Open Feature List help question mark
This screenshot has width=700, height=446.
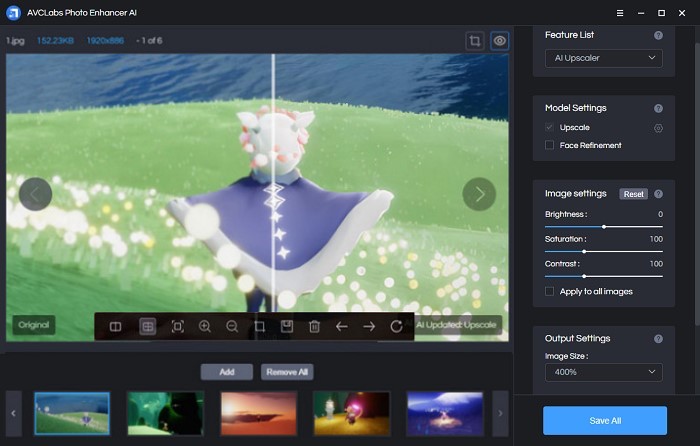point(658,35)
